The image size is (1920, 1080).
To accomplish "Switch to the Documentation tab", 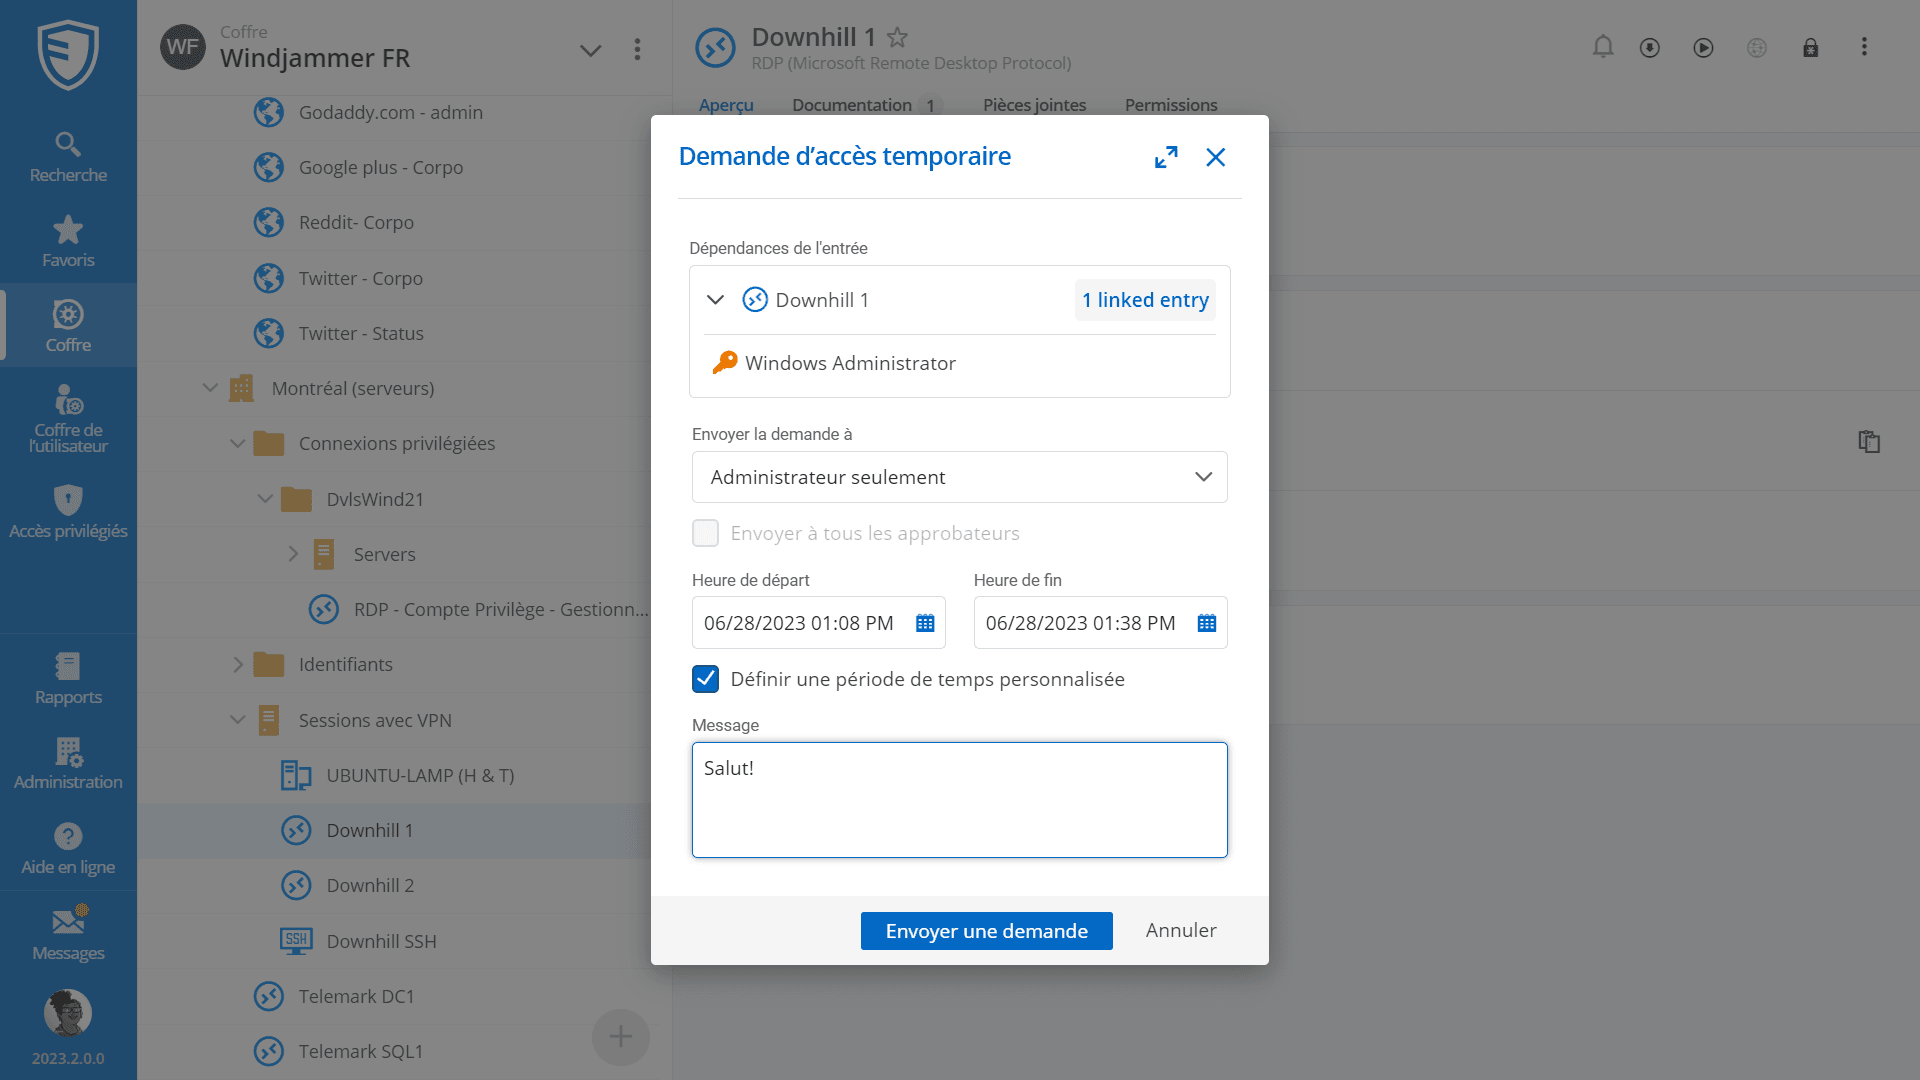I will pos(851,105).
